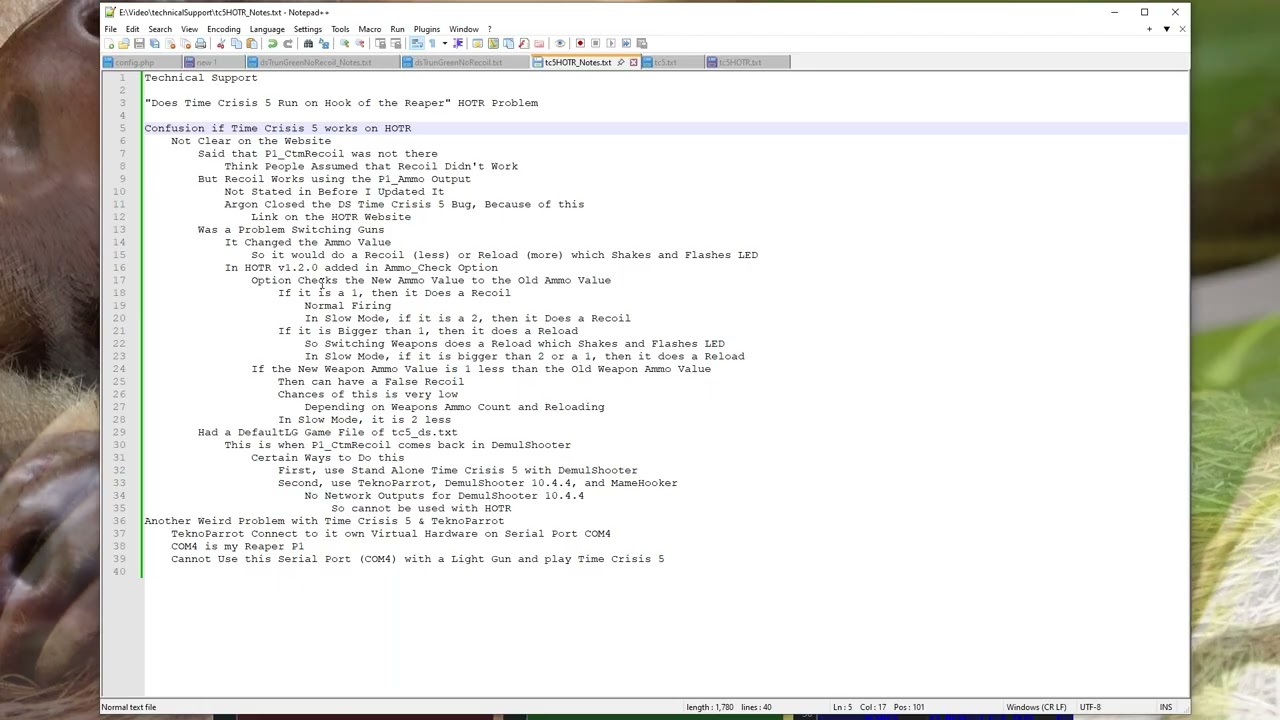1280x720 pixels.
Task: Click the empty line 40 in the editor
Action: pyautogui.click(x=665, y=572)
